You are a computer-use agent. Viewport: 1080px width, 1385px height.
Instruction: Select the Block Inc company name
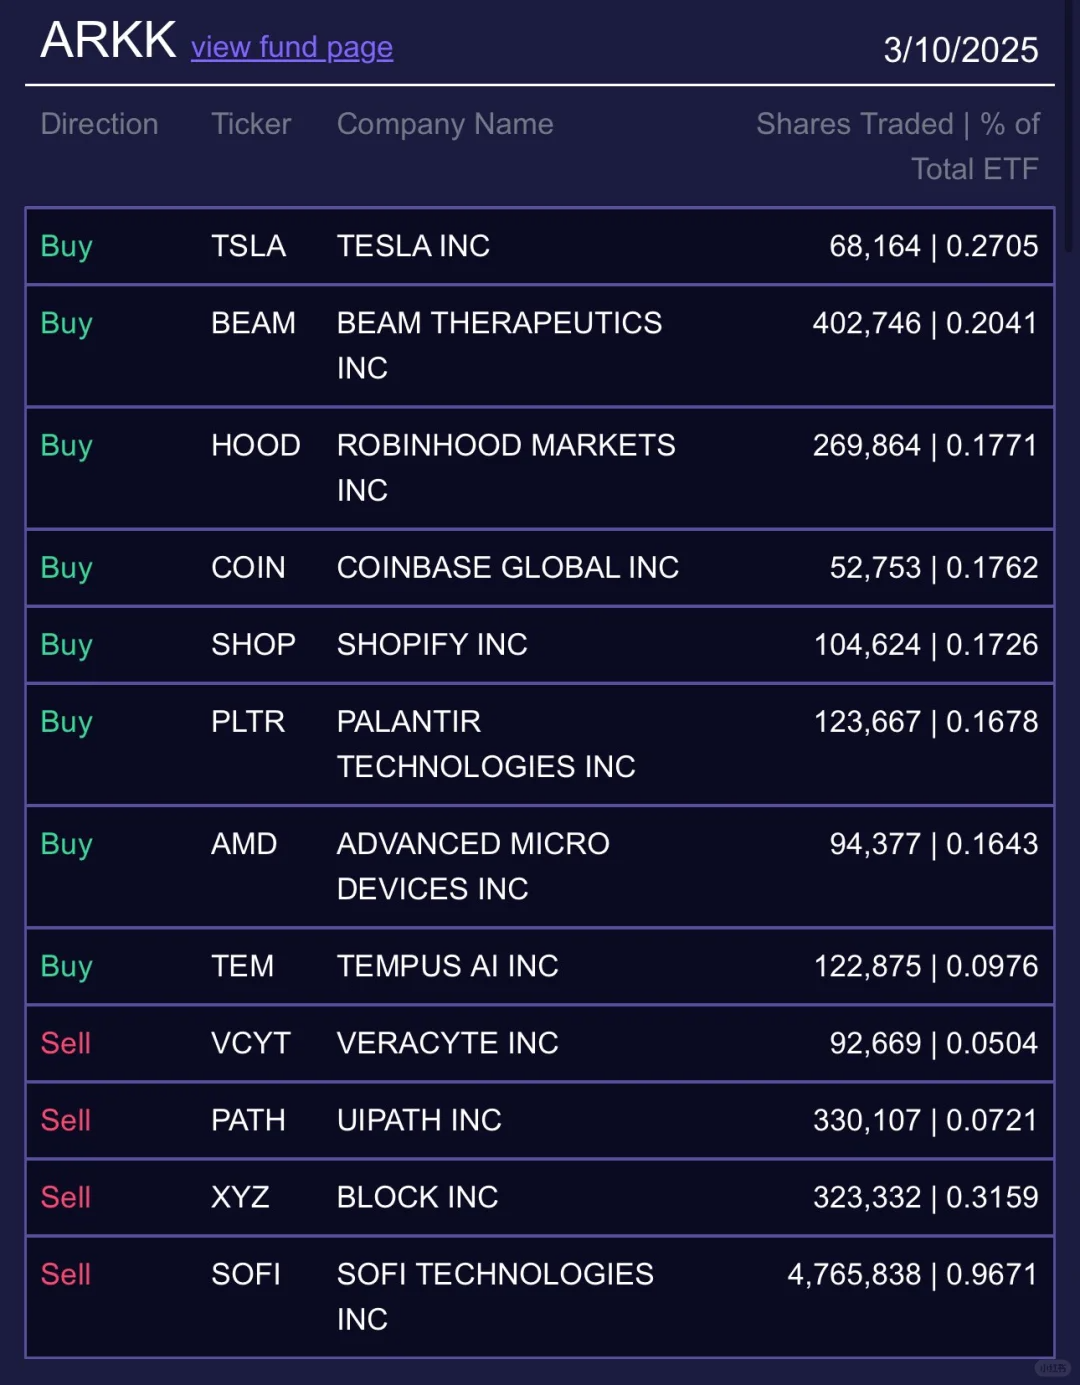[417, 1197]
